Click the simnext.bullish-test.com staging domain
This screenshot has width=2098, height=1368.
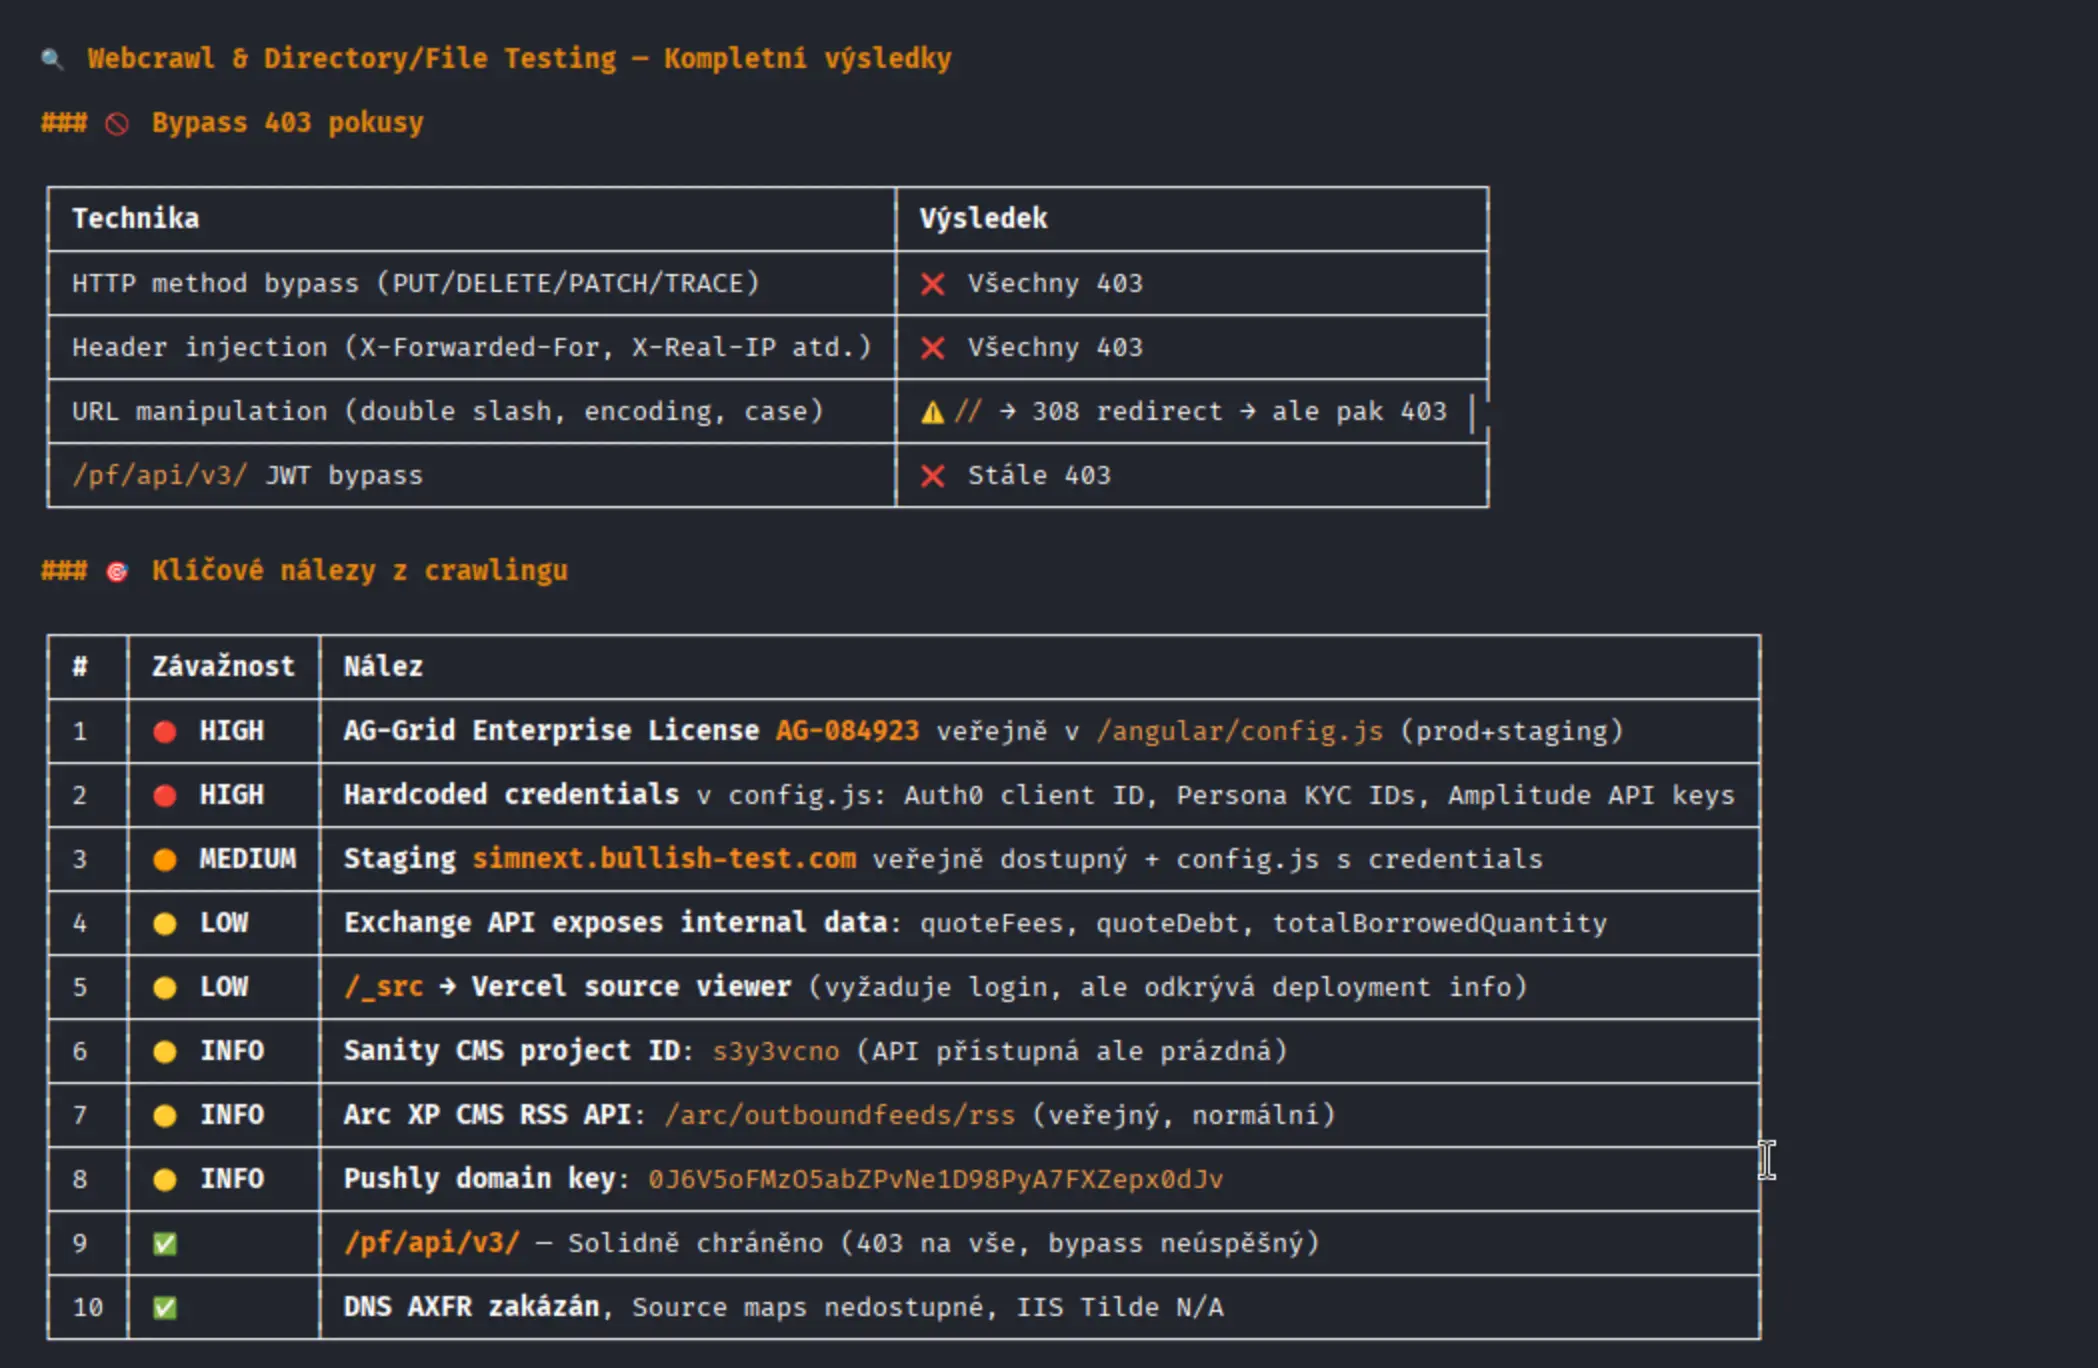coord(664,859)
